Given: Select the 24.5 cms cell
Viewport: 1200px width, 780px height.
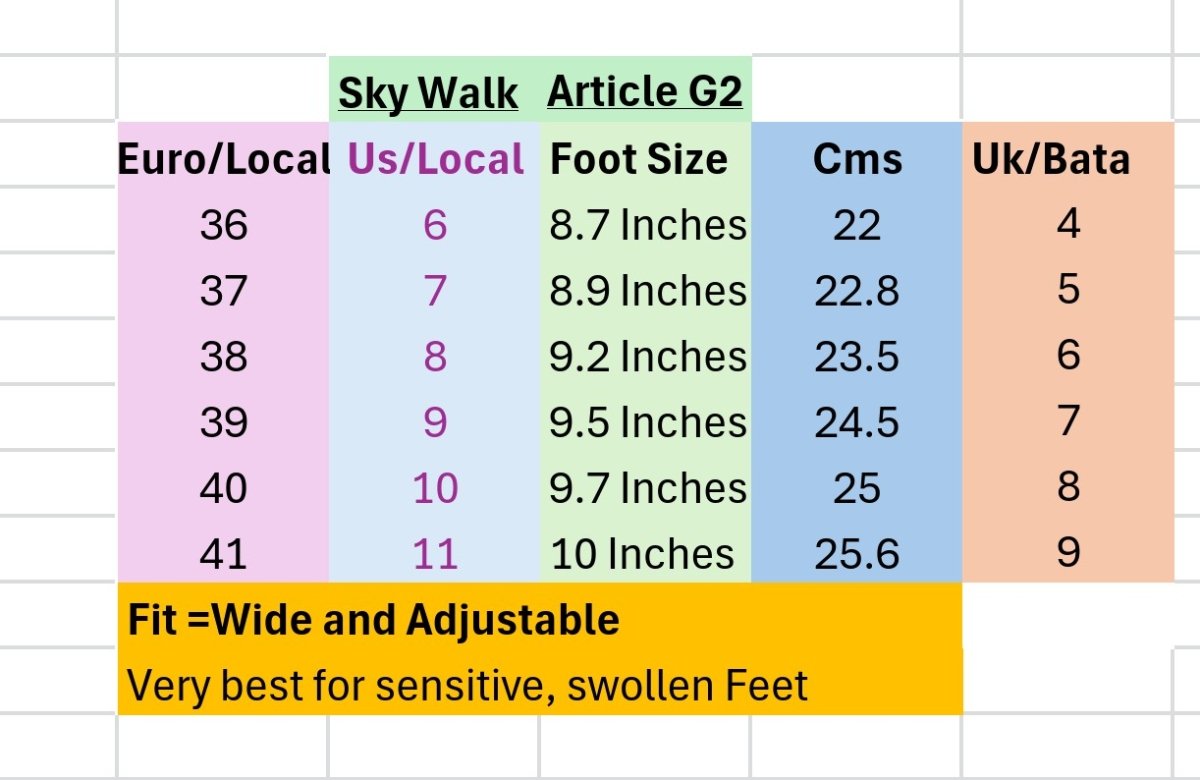Looking at the screenshot, I should [x=857, y=423].
